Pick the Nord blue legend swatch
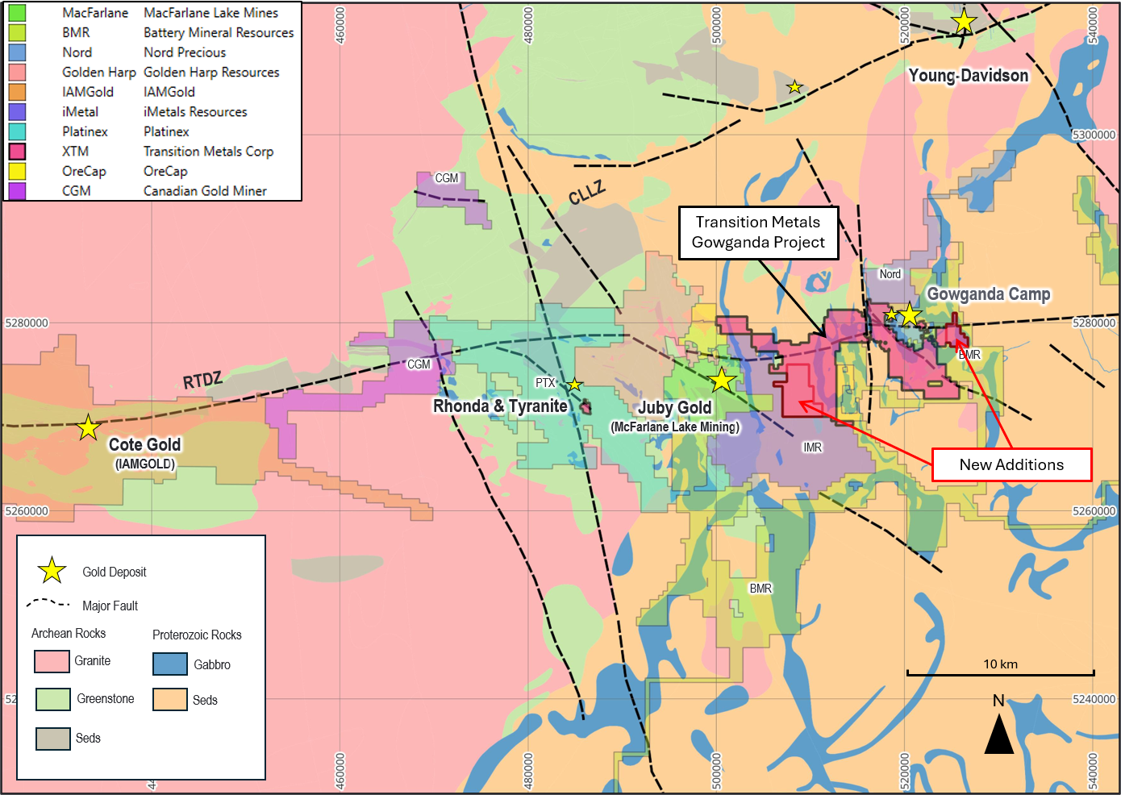Screen dimensions: 1121x795 point(17,52)
